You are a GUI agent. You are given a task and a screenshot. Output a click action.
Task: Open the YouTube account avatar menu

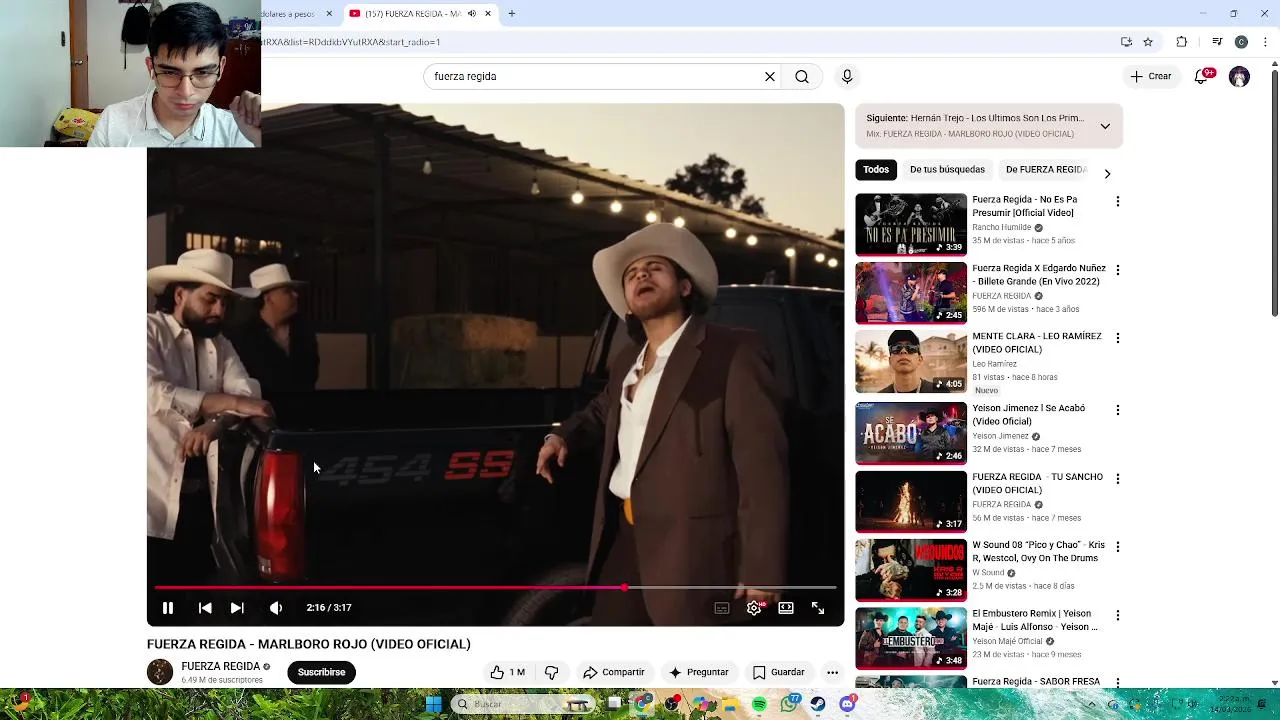coord(1239,76)
